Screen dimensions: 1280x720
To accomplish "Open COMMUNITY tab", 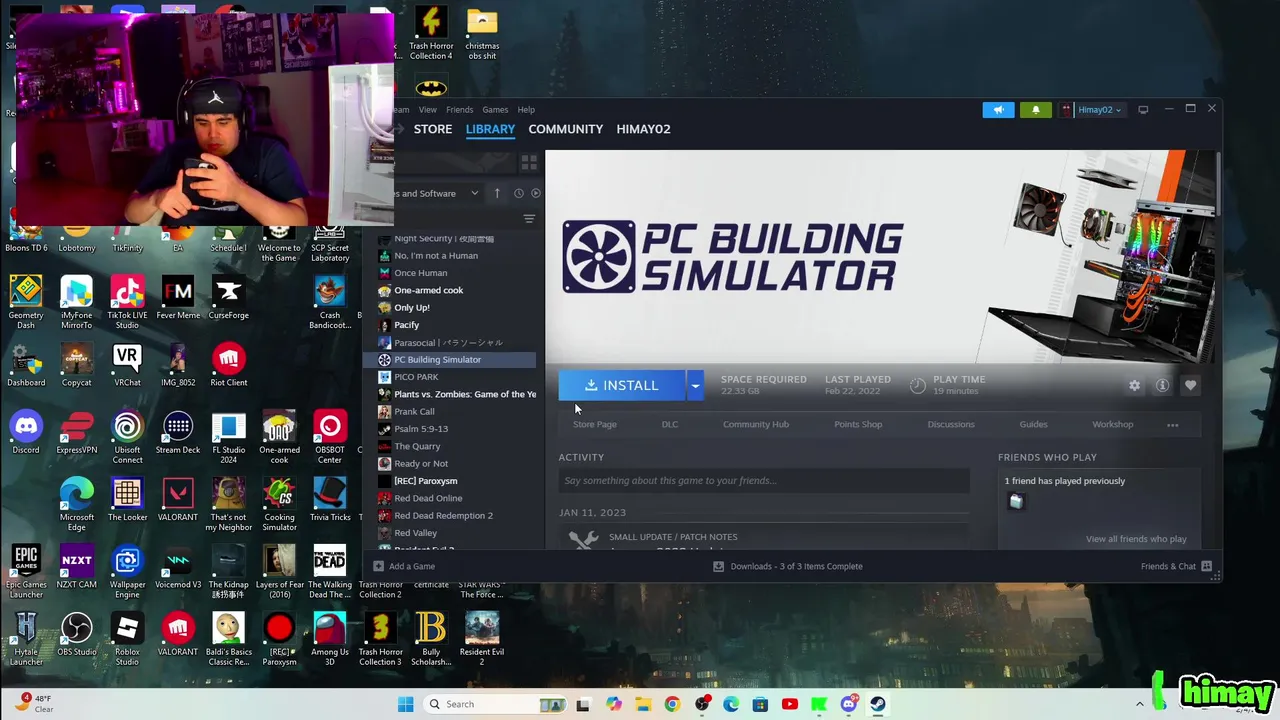I will point(565,129).
